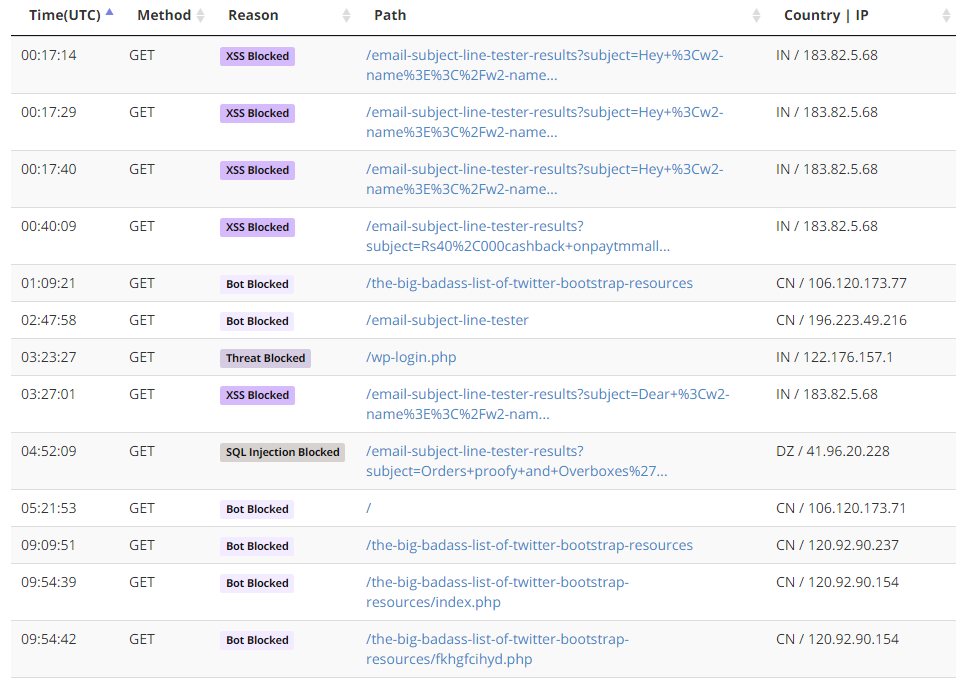Click XSS Blocked badge at 00:17:14
Viewport: 960px width, 680px height.
click(257, 57)
